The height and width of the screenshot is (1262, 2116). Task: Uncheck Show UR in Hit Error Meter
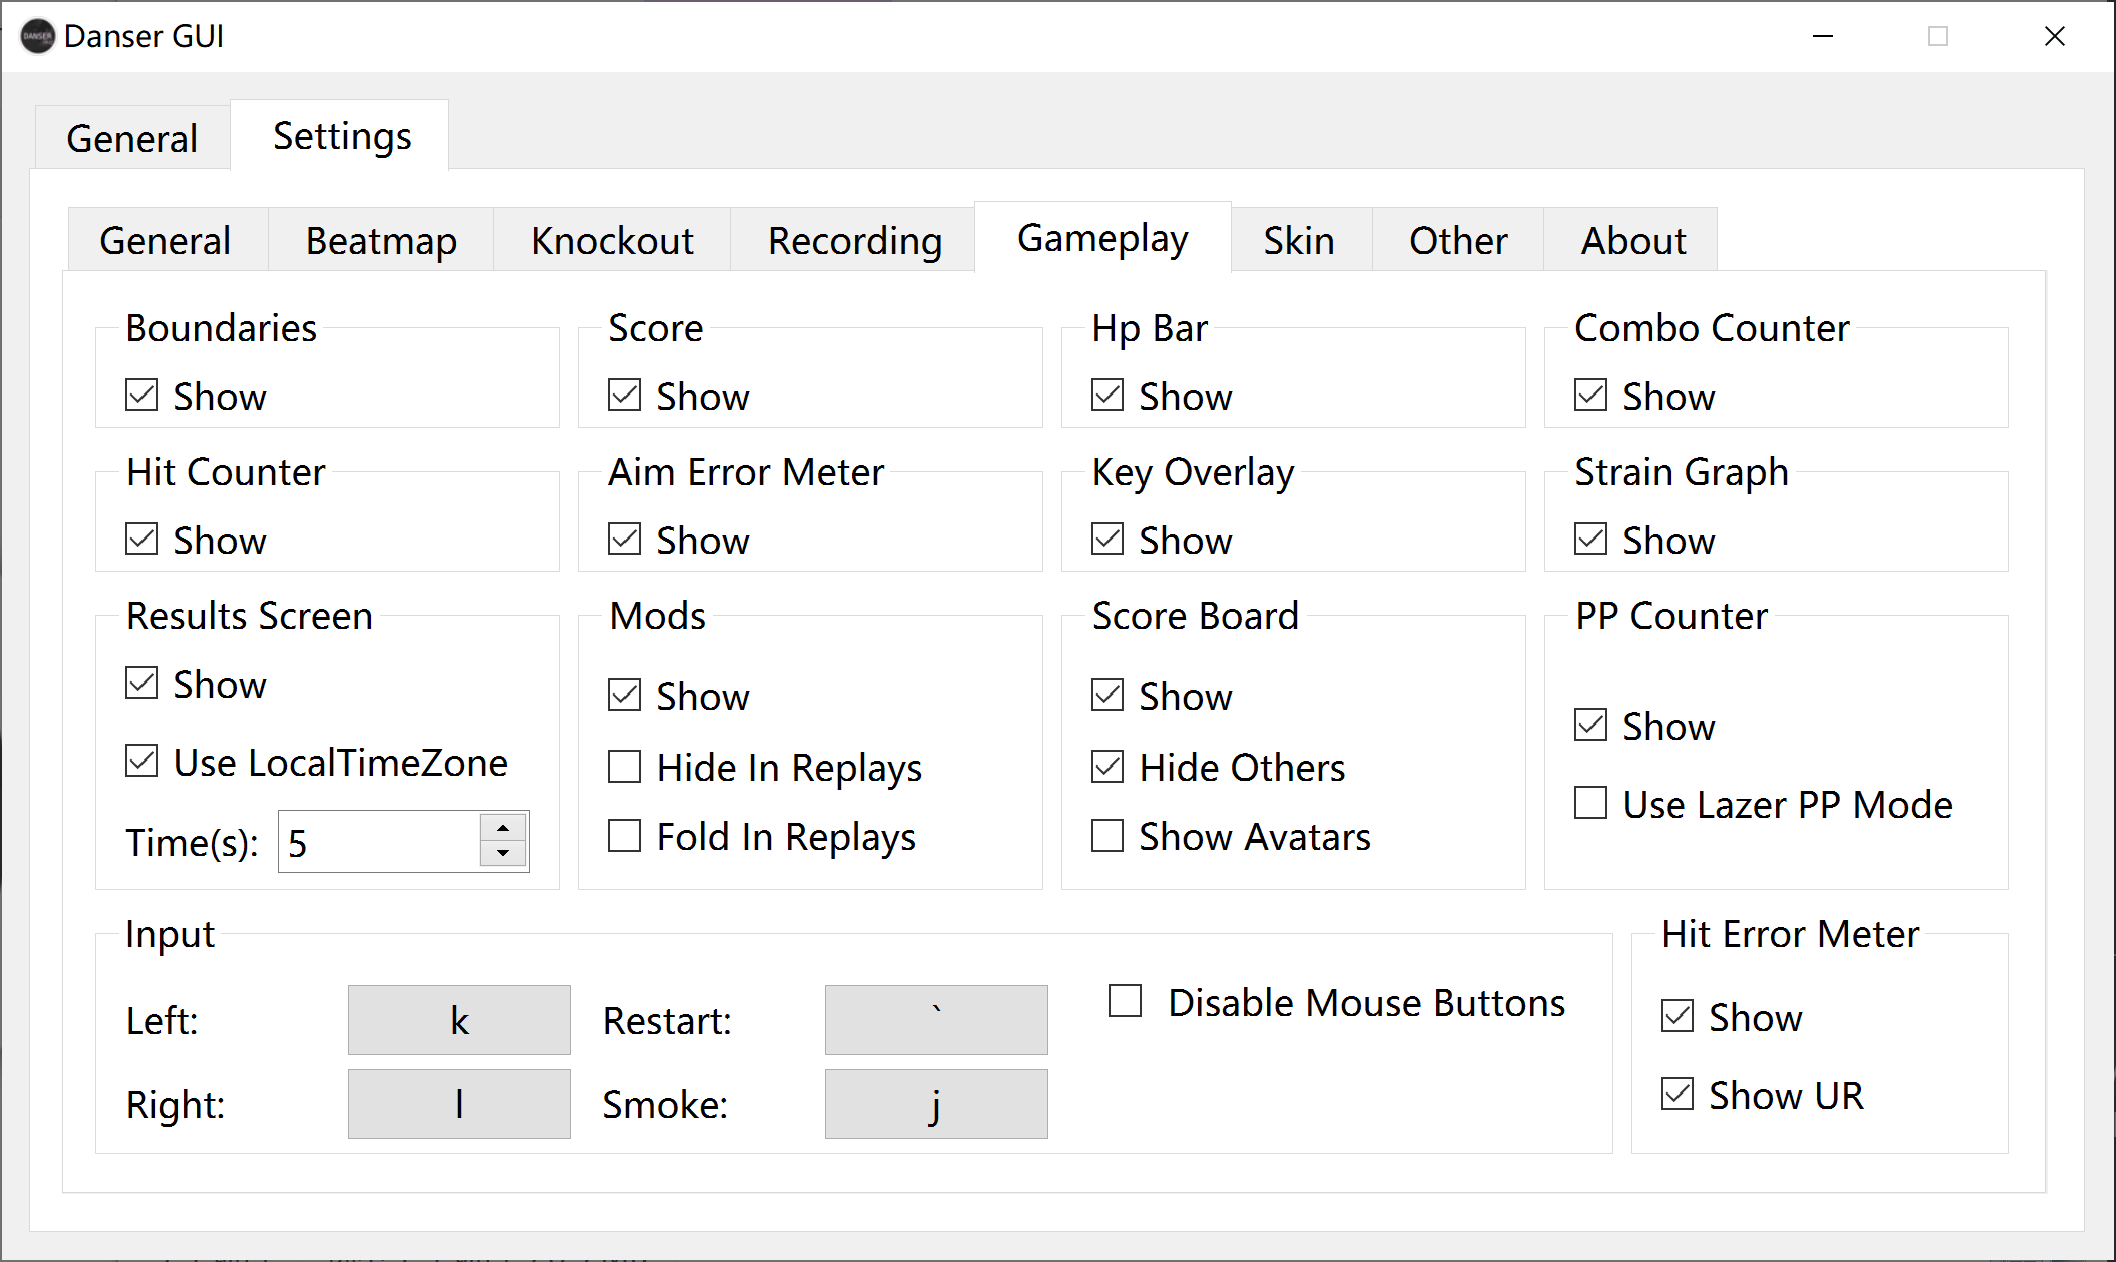click(x=1678, y=1094)
